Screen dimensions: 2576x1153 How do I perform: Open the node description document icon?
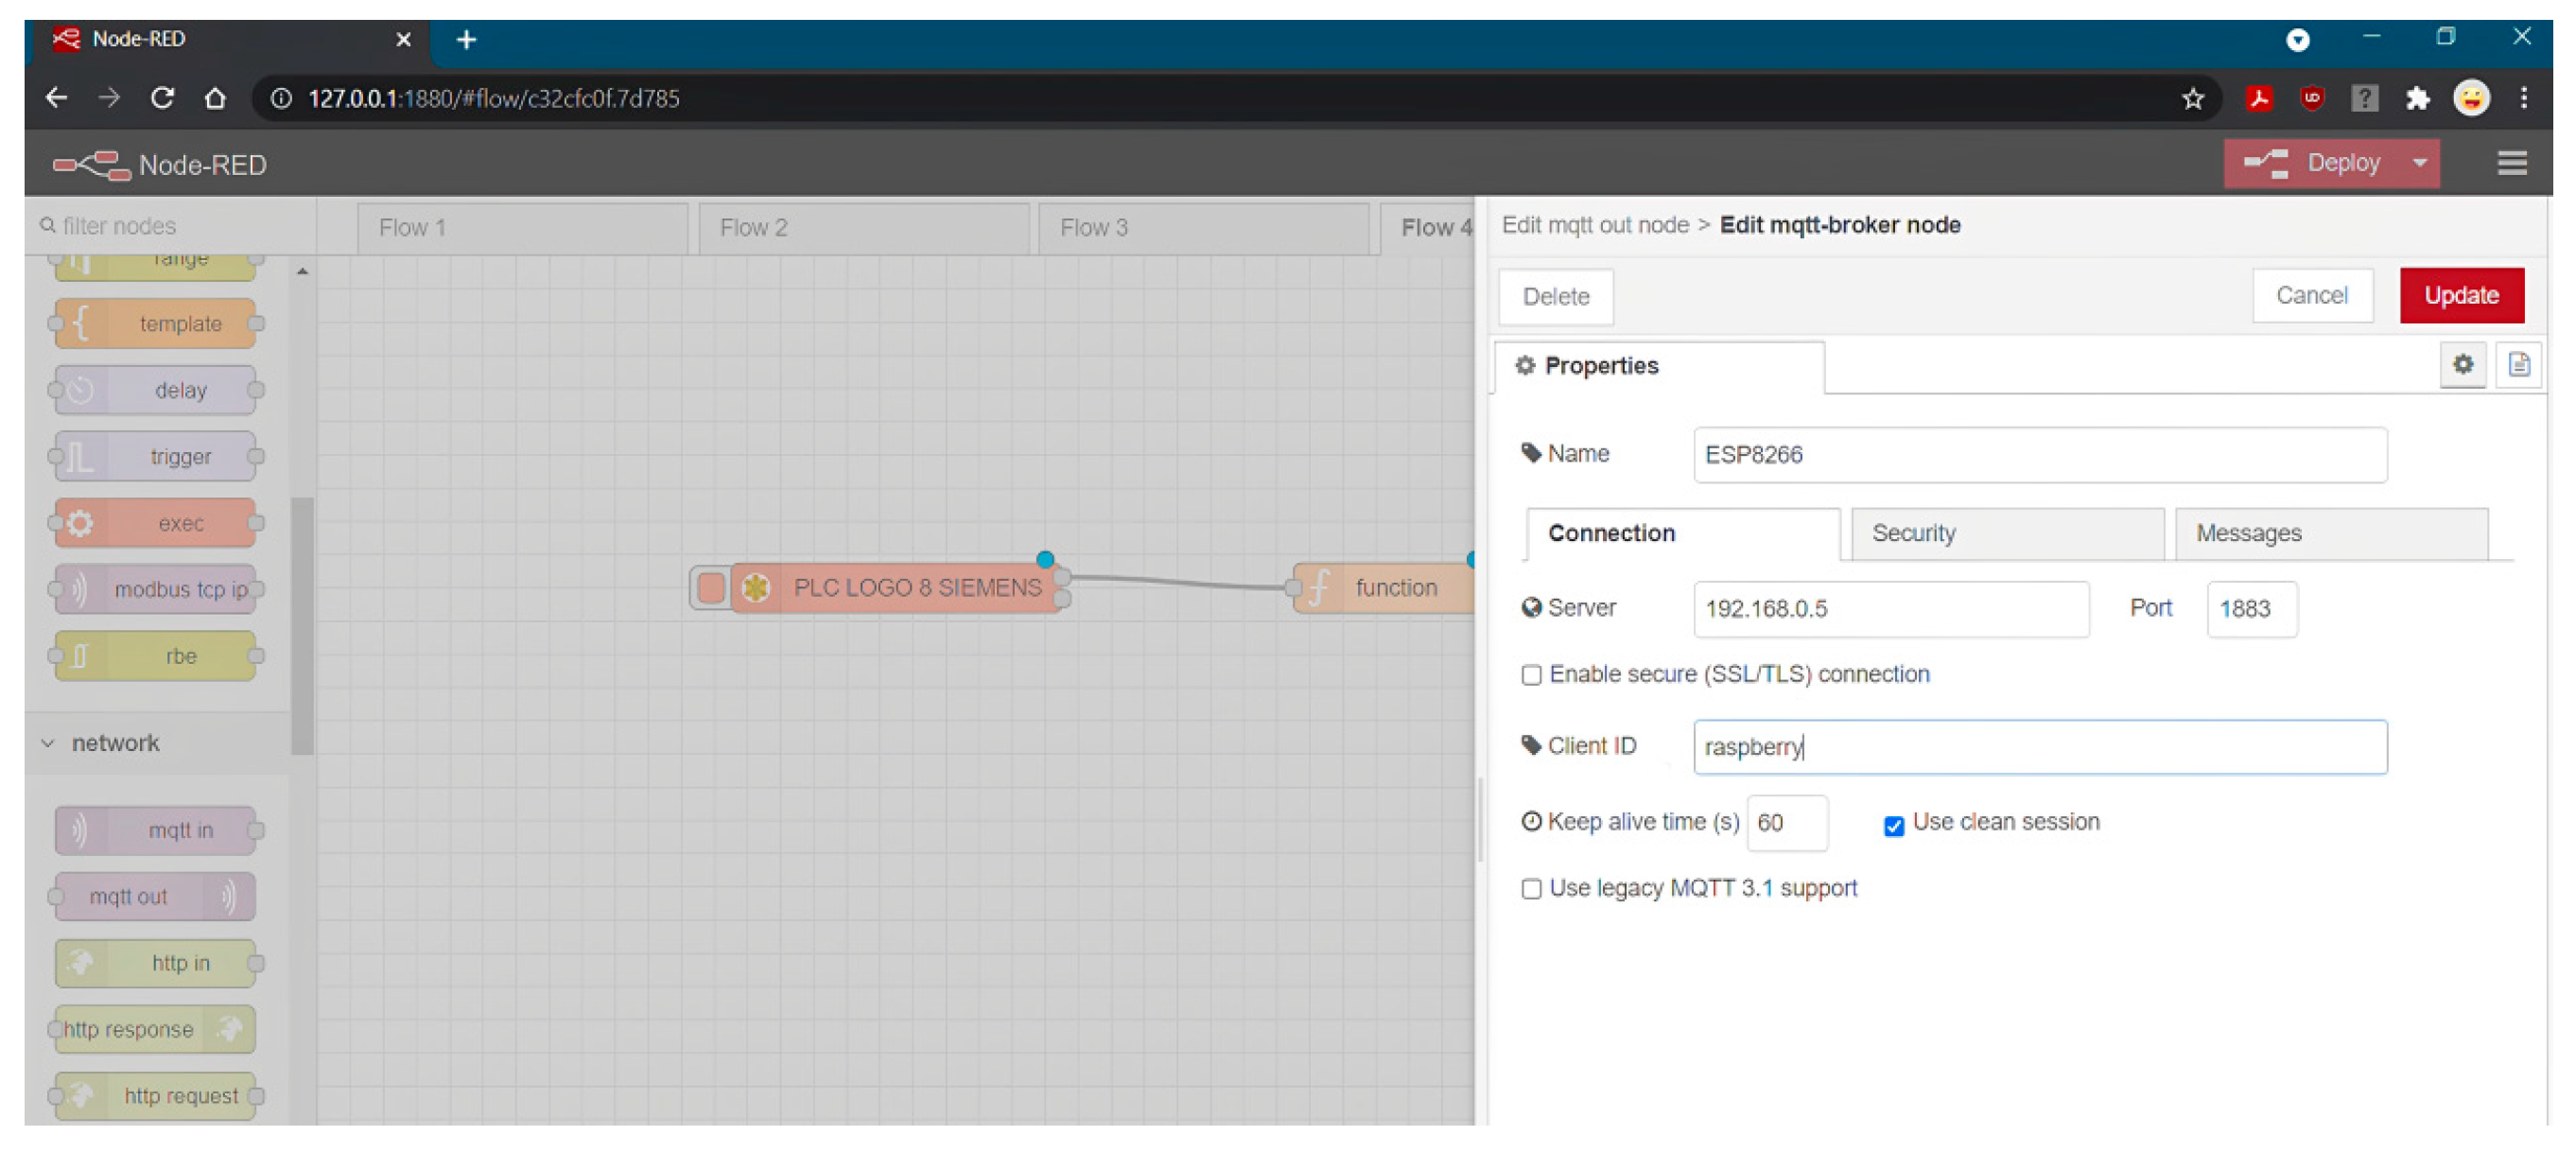(2518, 365)
